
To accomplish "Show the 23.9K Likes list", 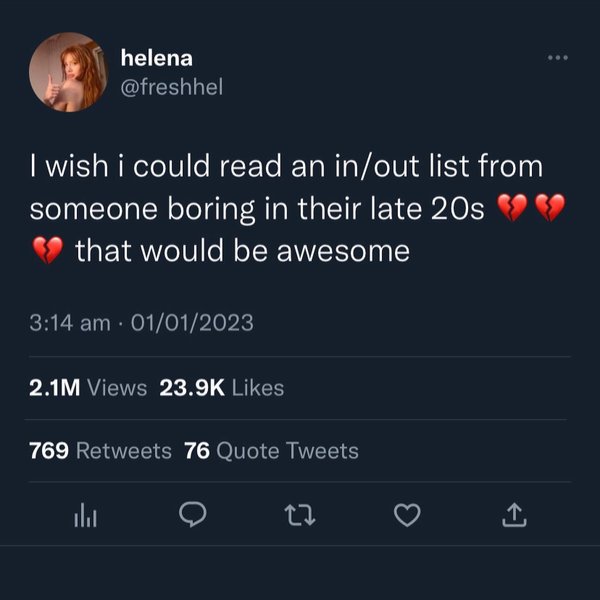I will coord(222,388).
